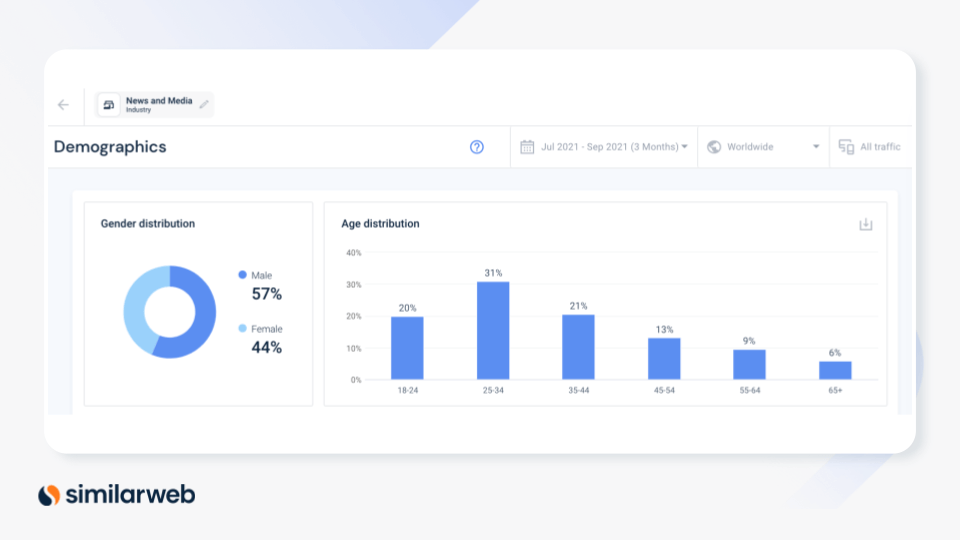
Task: Click the Gender distribution heading
Action: pyautogui.click(x=148, y=223)
